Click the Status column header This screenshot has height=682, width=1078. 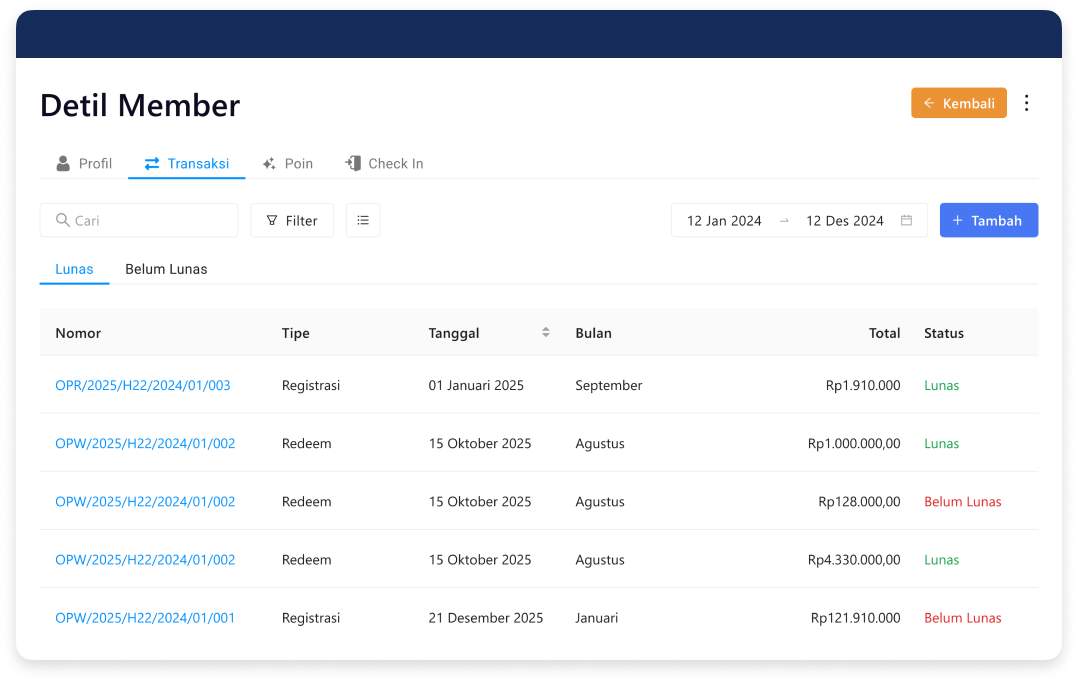tap(944, 333)
